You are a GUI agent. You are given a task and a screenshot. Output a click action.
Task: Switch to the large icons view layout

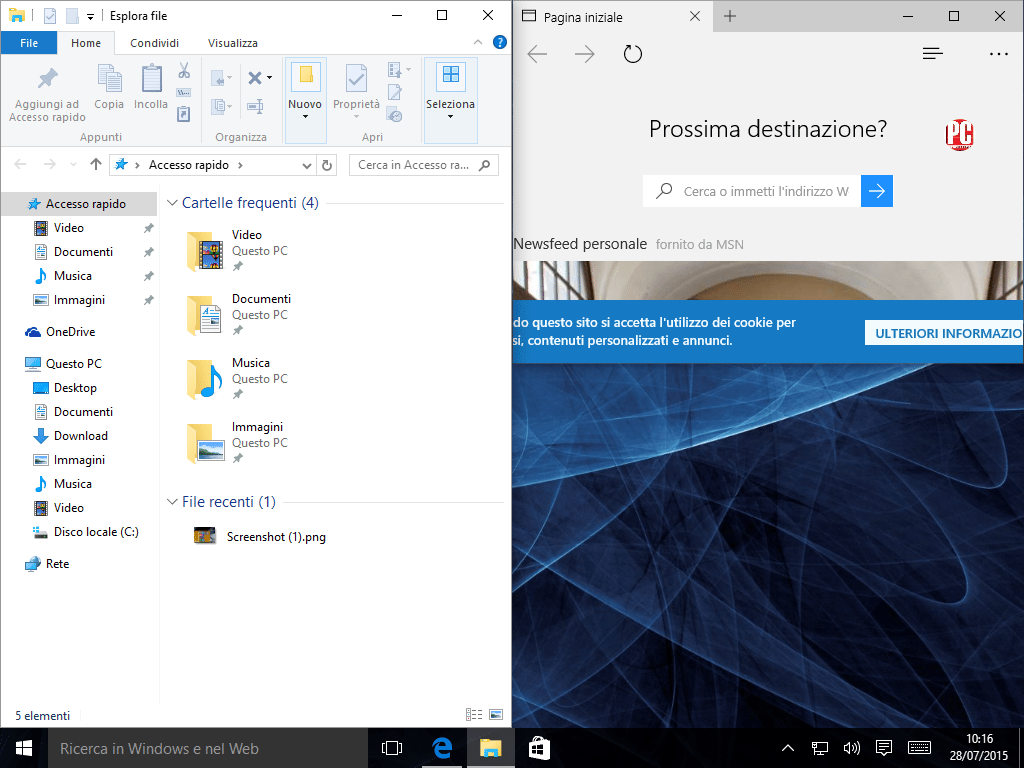click(x=496, y=714)
